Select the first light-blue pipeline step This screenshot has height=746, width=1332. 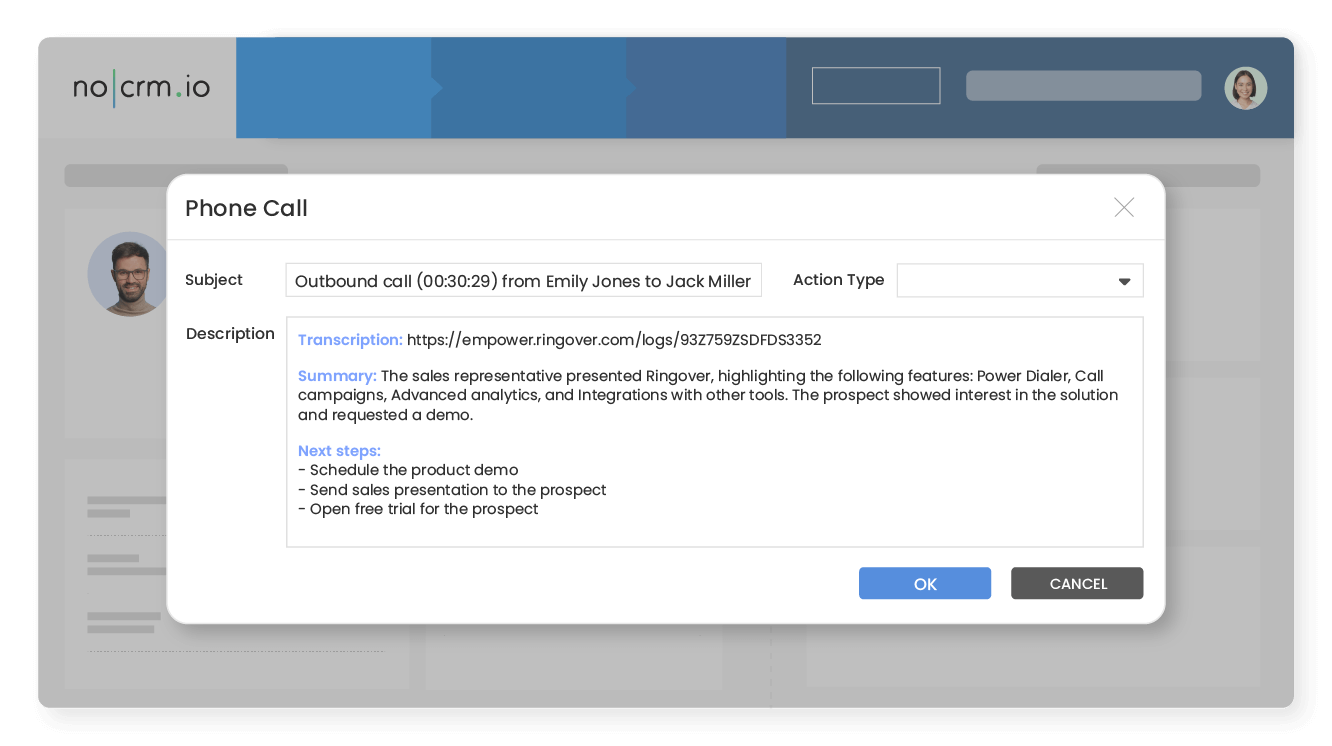click(x=333, y=88)
